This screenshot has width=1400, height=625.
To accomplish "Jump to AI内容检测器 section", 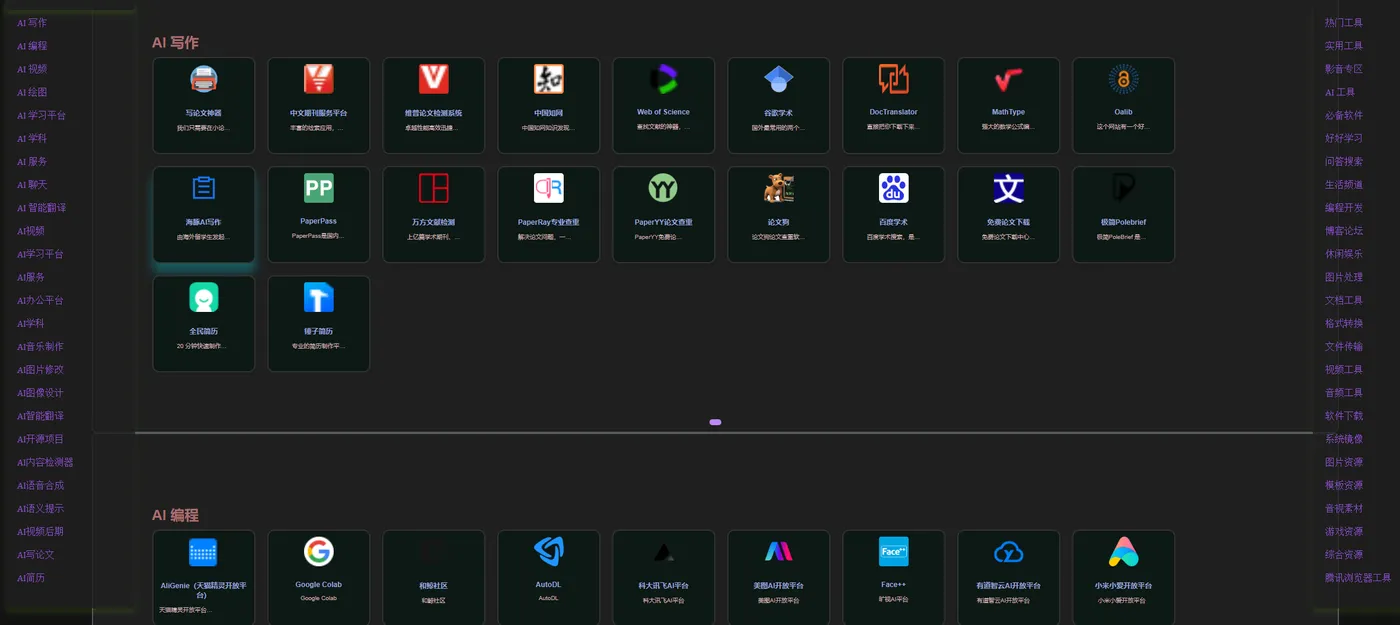I will pos(45,462).
